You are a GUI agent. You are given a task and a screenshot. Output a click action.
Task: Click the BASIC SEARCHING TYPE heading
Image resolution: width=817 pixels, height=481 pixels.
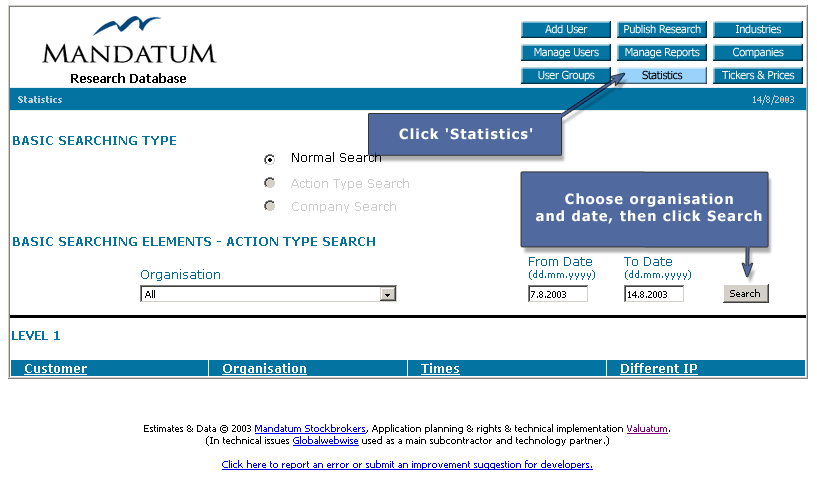pyautogui.click(x=94, y=141)
